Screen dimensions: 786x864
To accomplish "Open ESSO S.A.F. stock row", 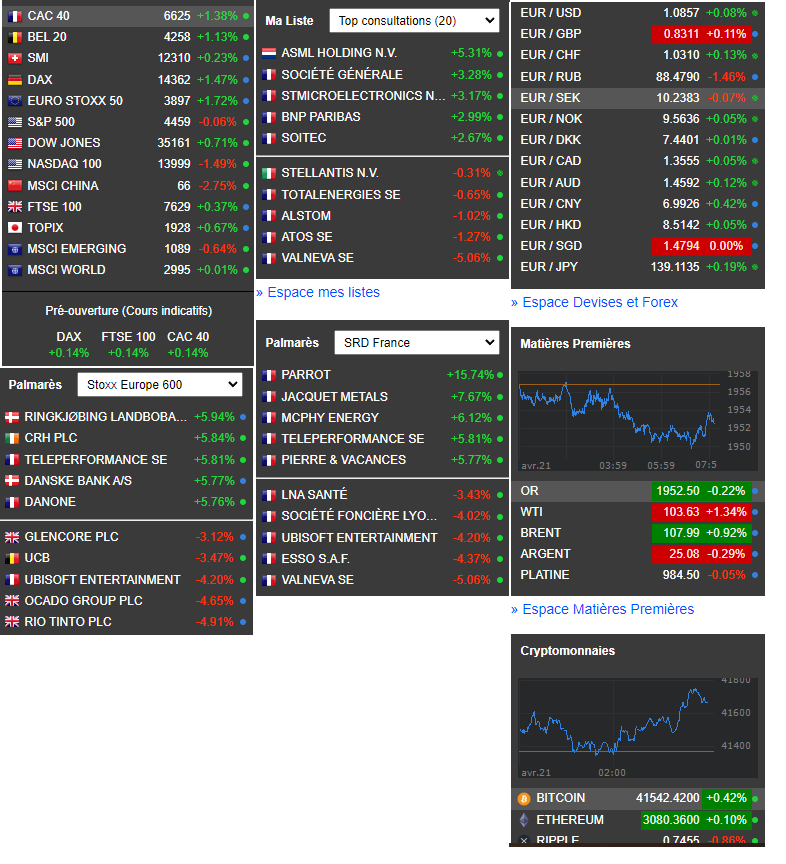I will (383, 559).
